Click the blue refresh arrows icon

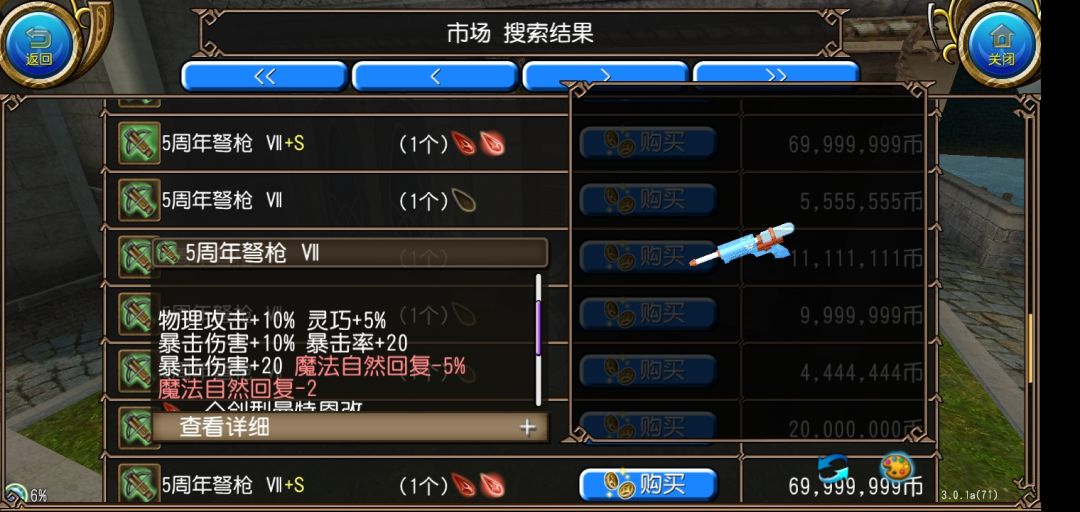click(833, 469)
